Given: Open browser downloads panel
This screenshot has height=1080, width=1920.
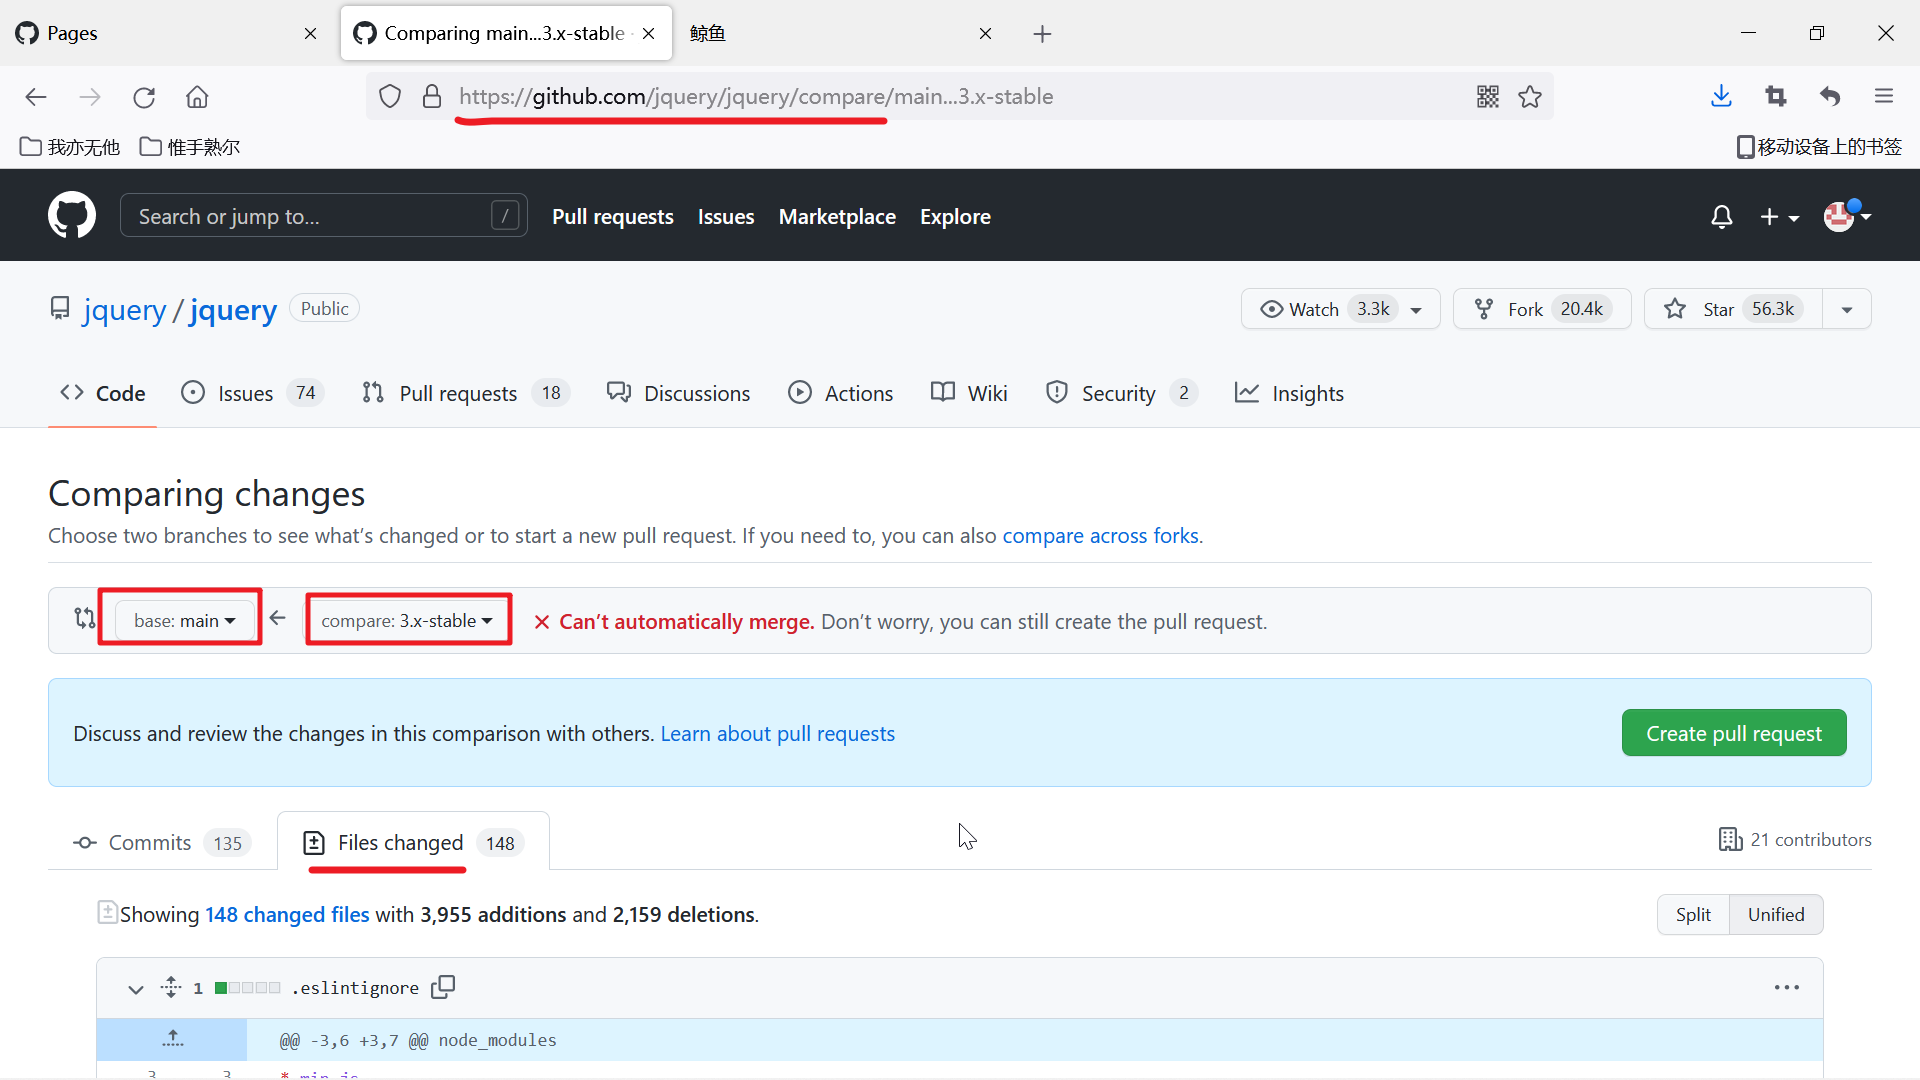Looking at the screenshot, I should (x=1721, y=97).
